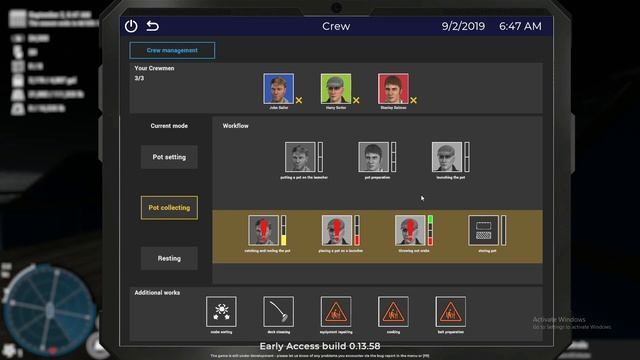Click the cooking warning icon
This screenshot has height=360, width=640.
(x=393, y=311)
